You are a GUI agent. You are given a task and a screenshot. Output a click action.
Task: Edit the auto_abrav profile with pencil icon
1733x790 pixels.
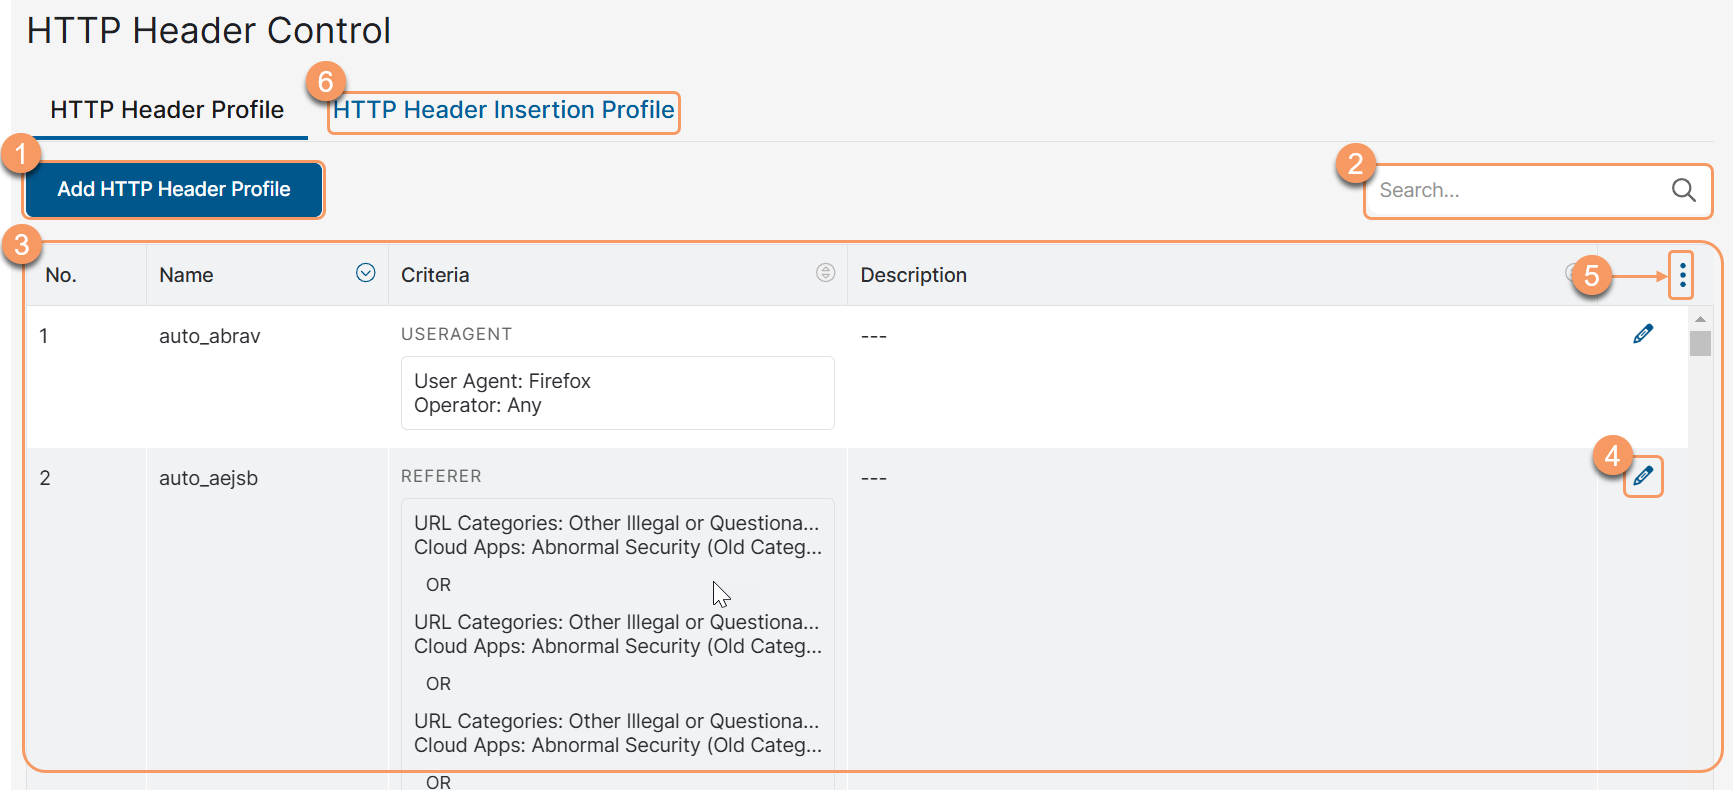[1643, 334]
